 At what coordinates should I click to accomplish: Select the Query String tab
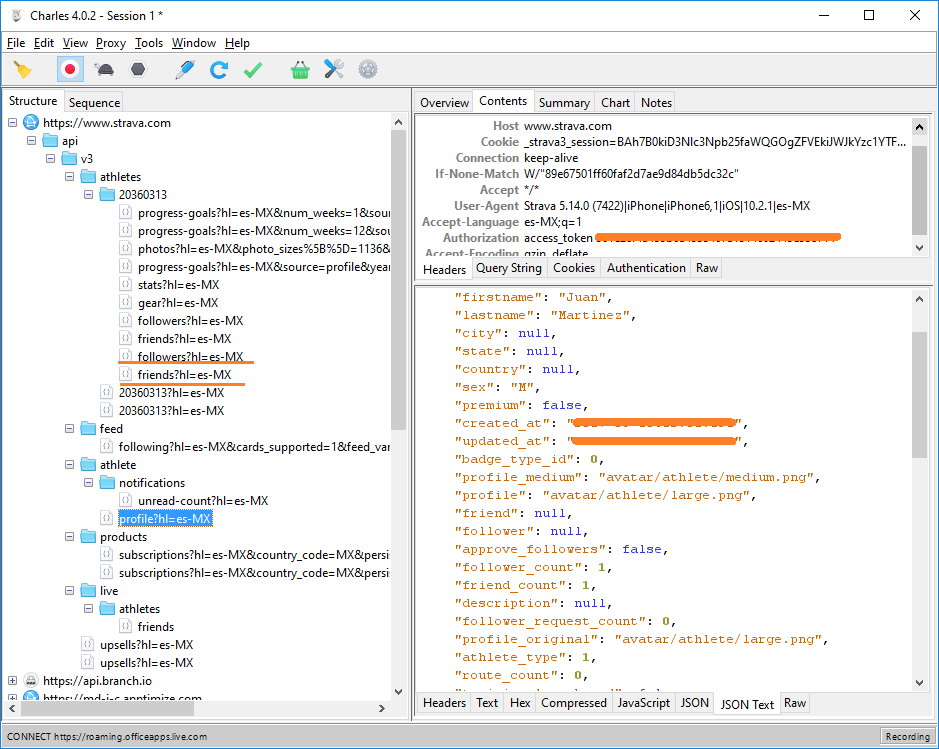coord(509,268)
